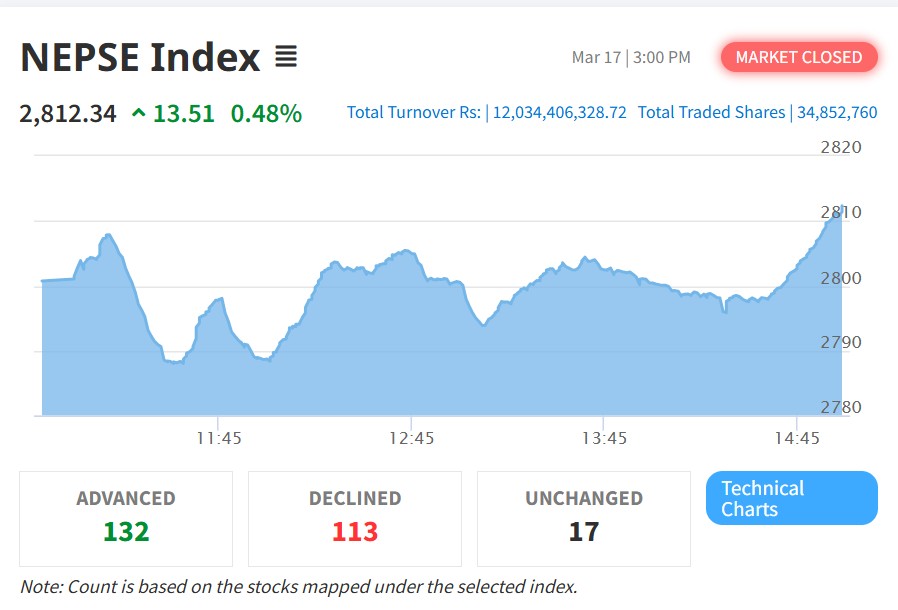Click the MARKET CLOSED status badge
This screenshot has height=610, width=898.
point(798,57)
